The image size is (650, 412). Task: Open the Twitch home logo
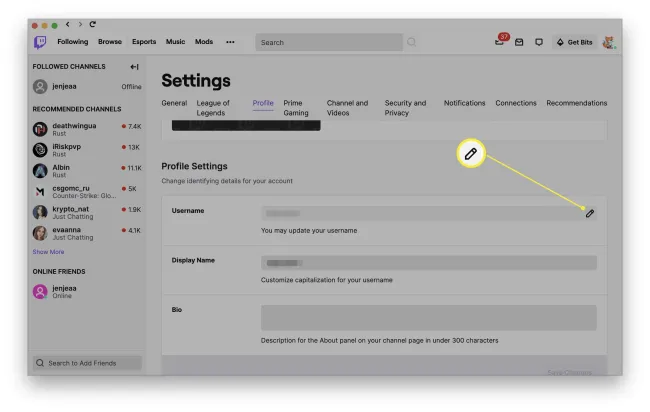pyautogui.click(x=40, y=42)
